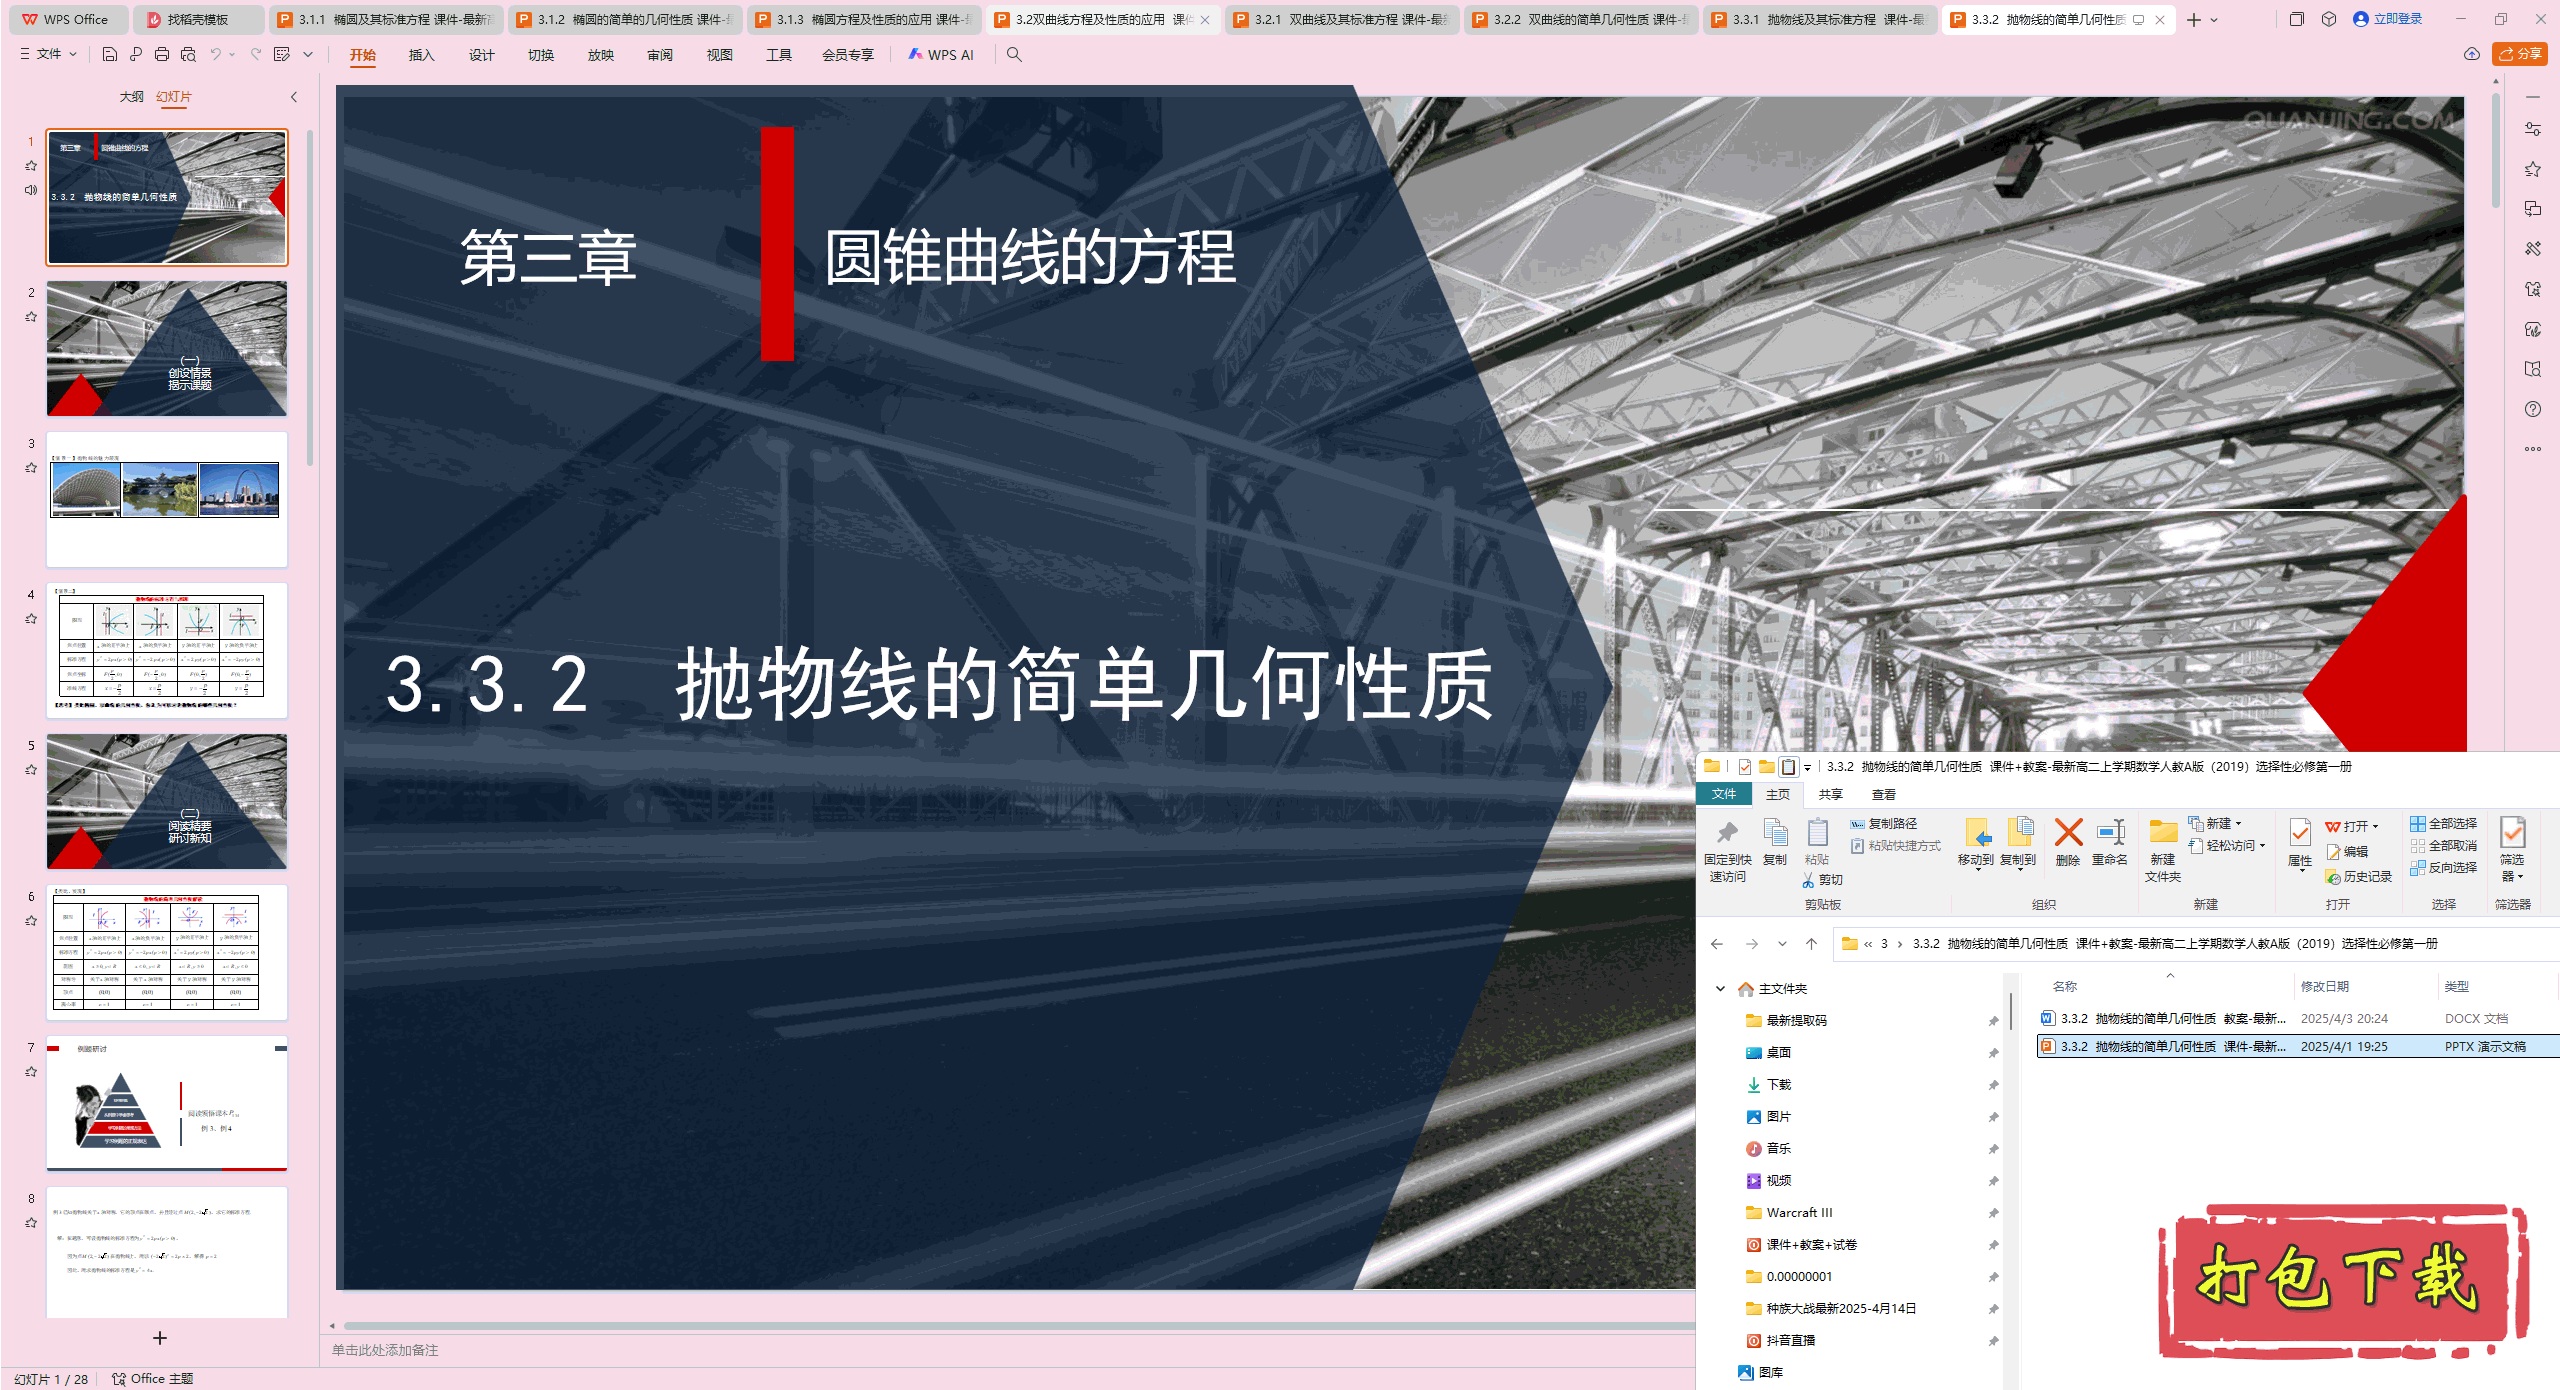2560x1390 pixels.
Task: Open the 找稻壳模板 tab
Action: [198, 19]
